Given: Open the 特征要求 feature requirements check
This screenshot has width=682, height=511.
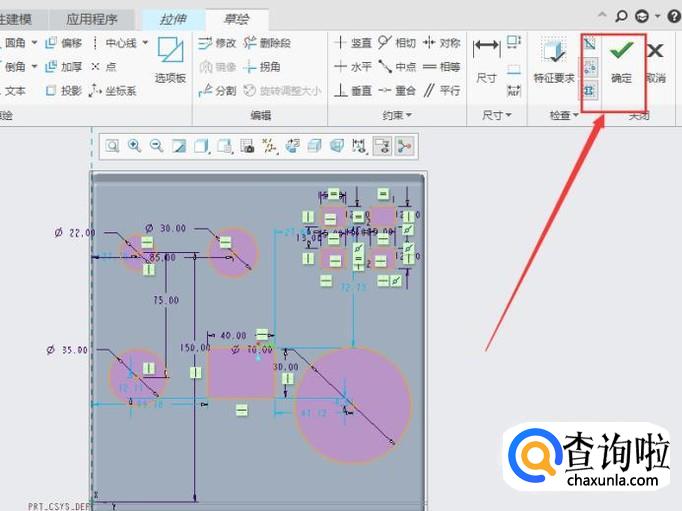Looking at the screenshot, I should point(554,61).
